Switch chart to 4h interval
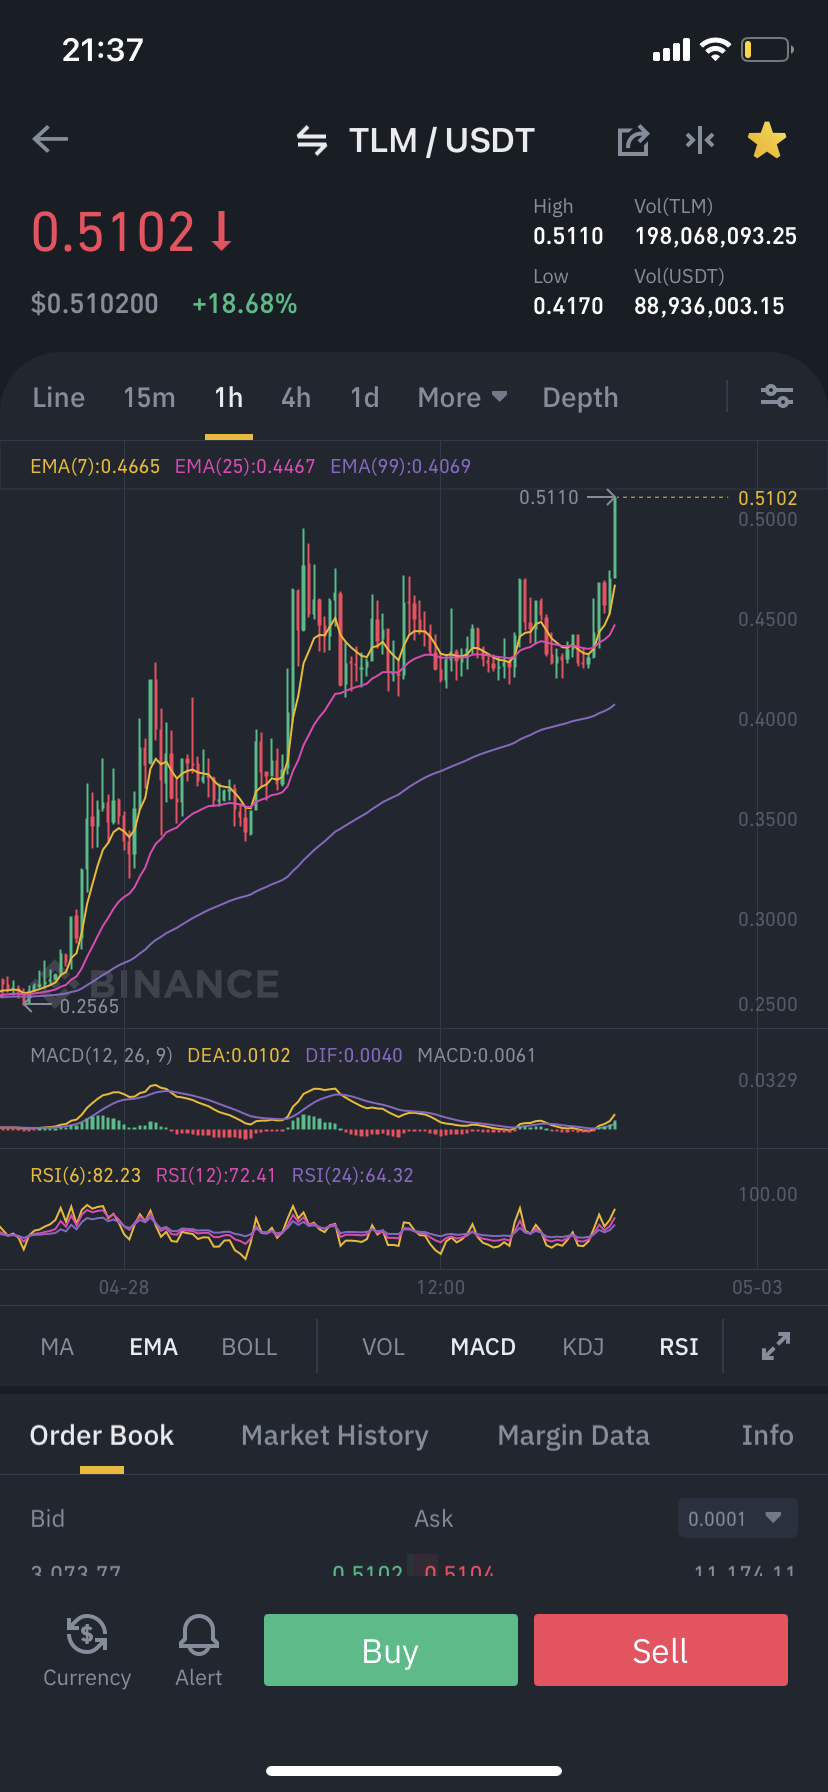Screen dimensions: 828x1792 pyautogui.click(x=296, y=398)
